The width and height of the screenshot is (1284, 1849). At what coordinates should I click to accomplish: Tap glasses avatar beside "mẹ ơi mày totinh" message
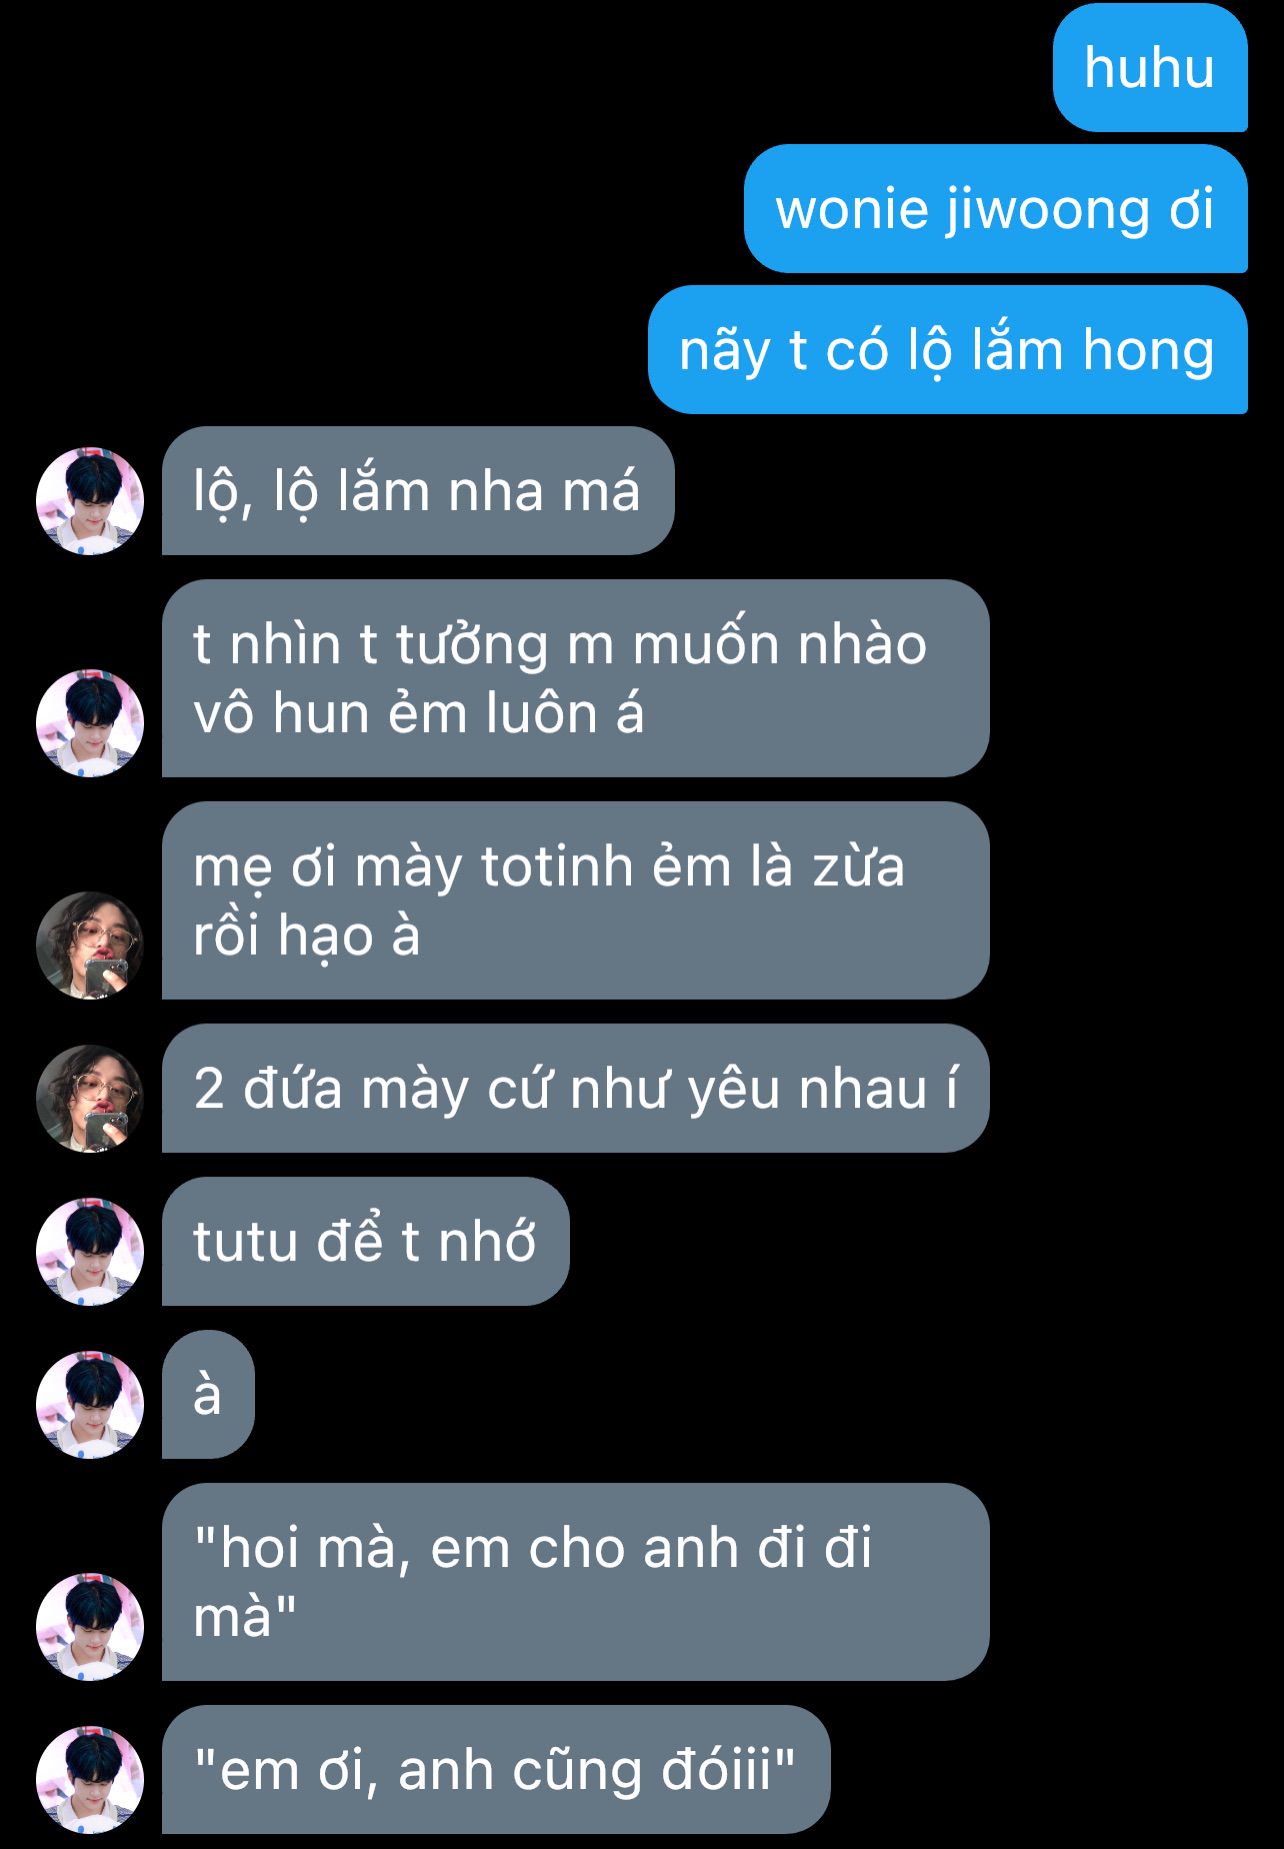click(x=90, y=945)
